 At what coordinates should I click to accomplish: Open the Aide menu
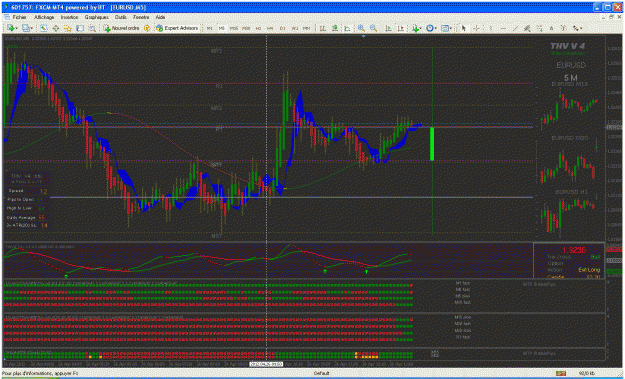pos(160,18)
